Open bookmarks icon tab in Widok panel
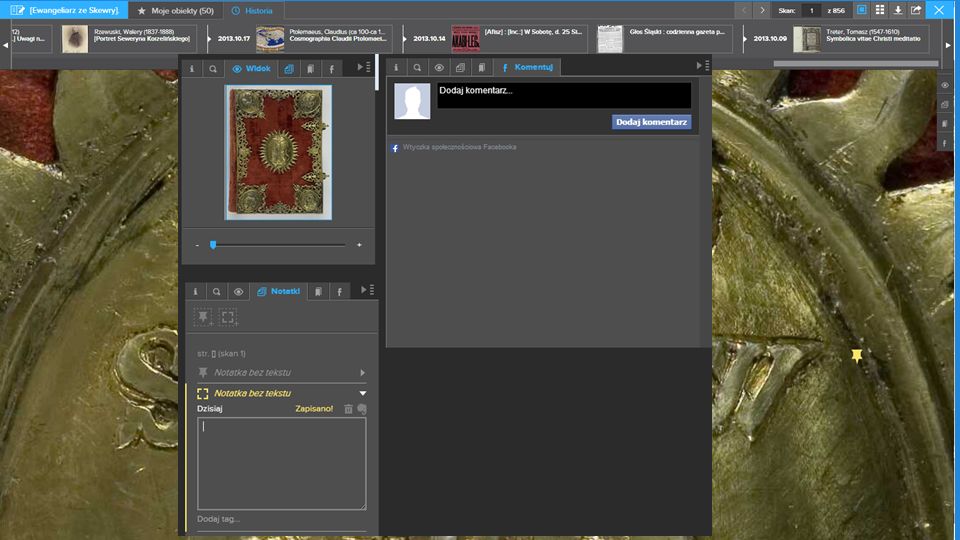This screenshot has height=540, width=960. coord(310,69)
